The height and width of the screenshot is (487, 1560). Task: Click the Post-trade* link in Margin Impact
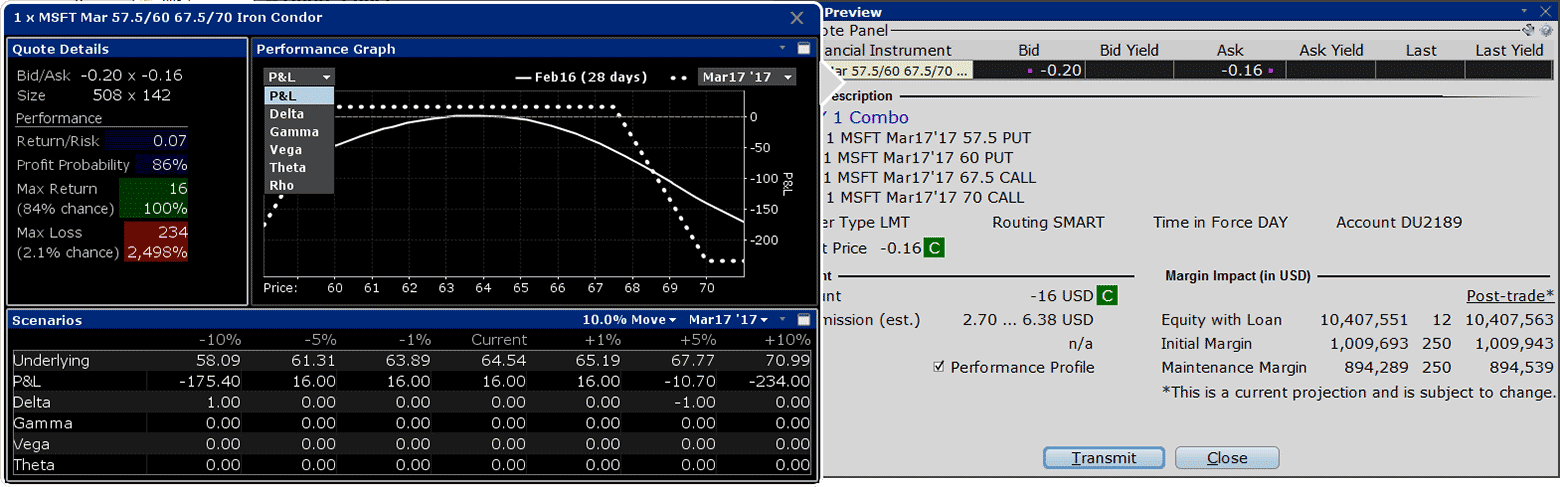point(1510,296)
